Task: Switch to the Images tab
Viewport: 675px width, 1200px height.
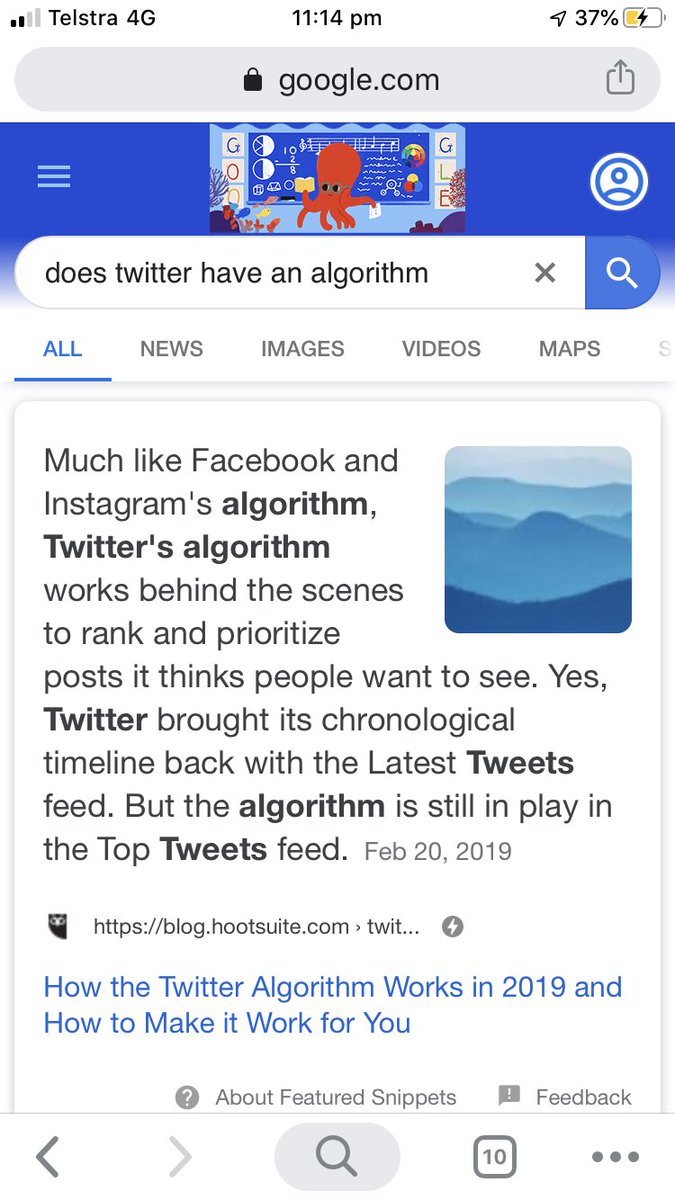Action: [302, 349]
